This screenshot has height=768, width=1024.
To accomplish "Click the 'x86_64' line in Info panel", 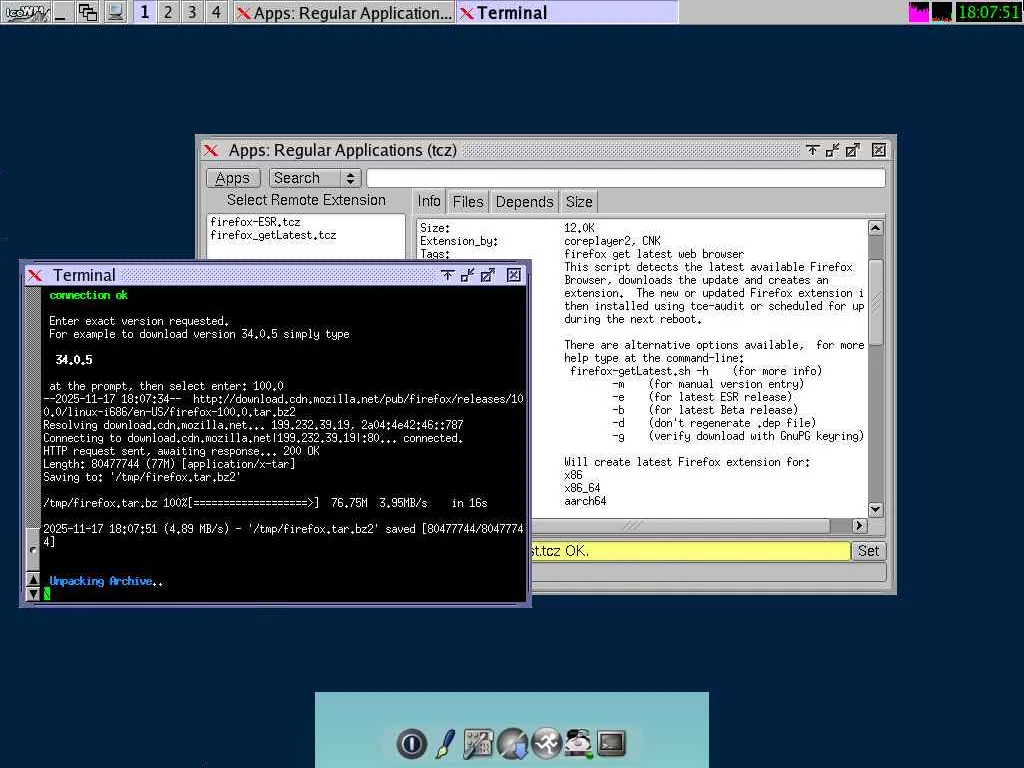I will click(x=582, y=488).
